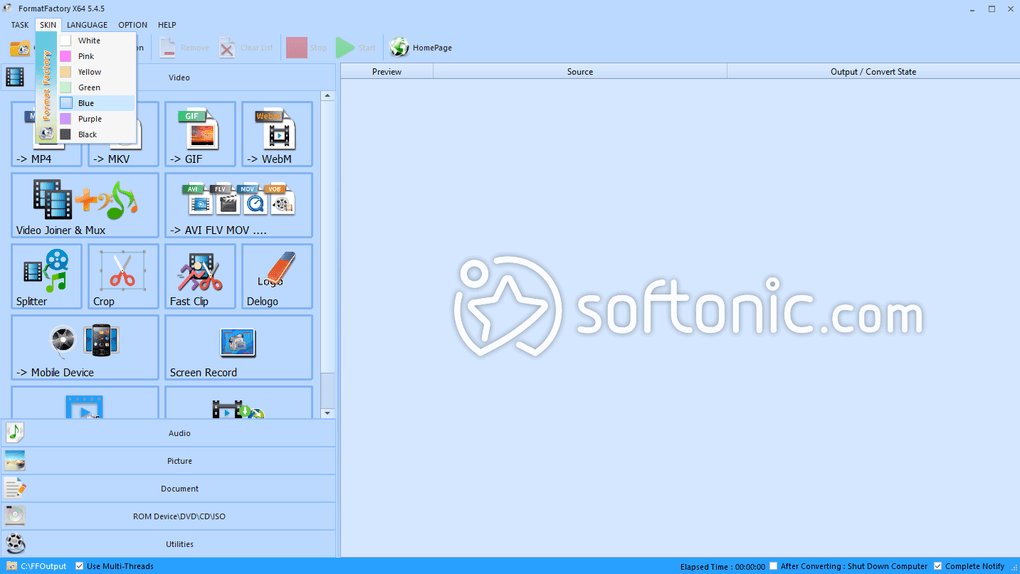Open the Splitter tool
Viewport: 1020px width, 574px height.
(46, 276)
